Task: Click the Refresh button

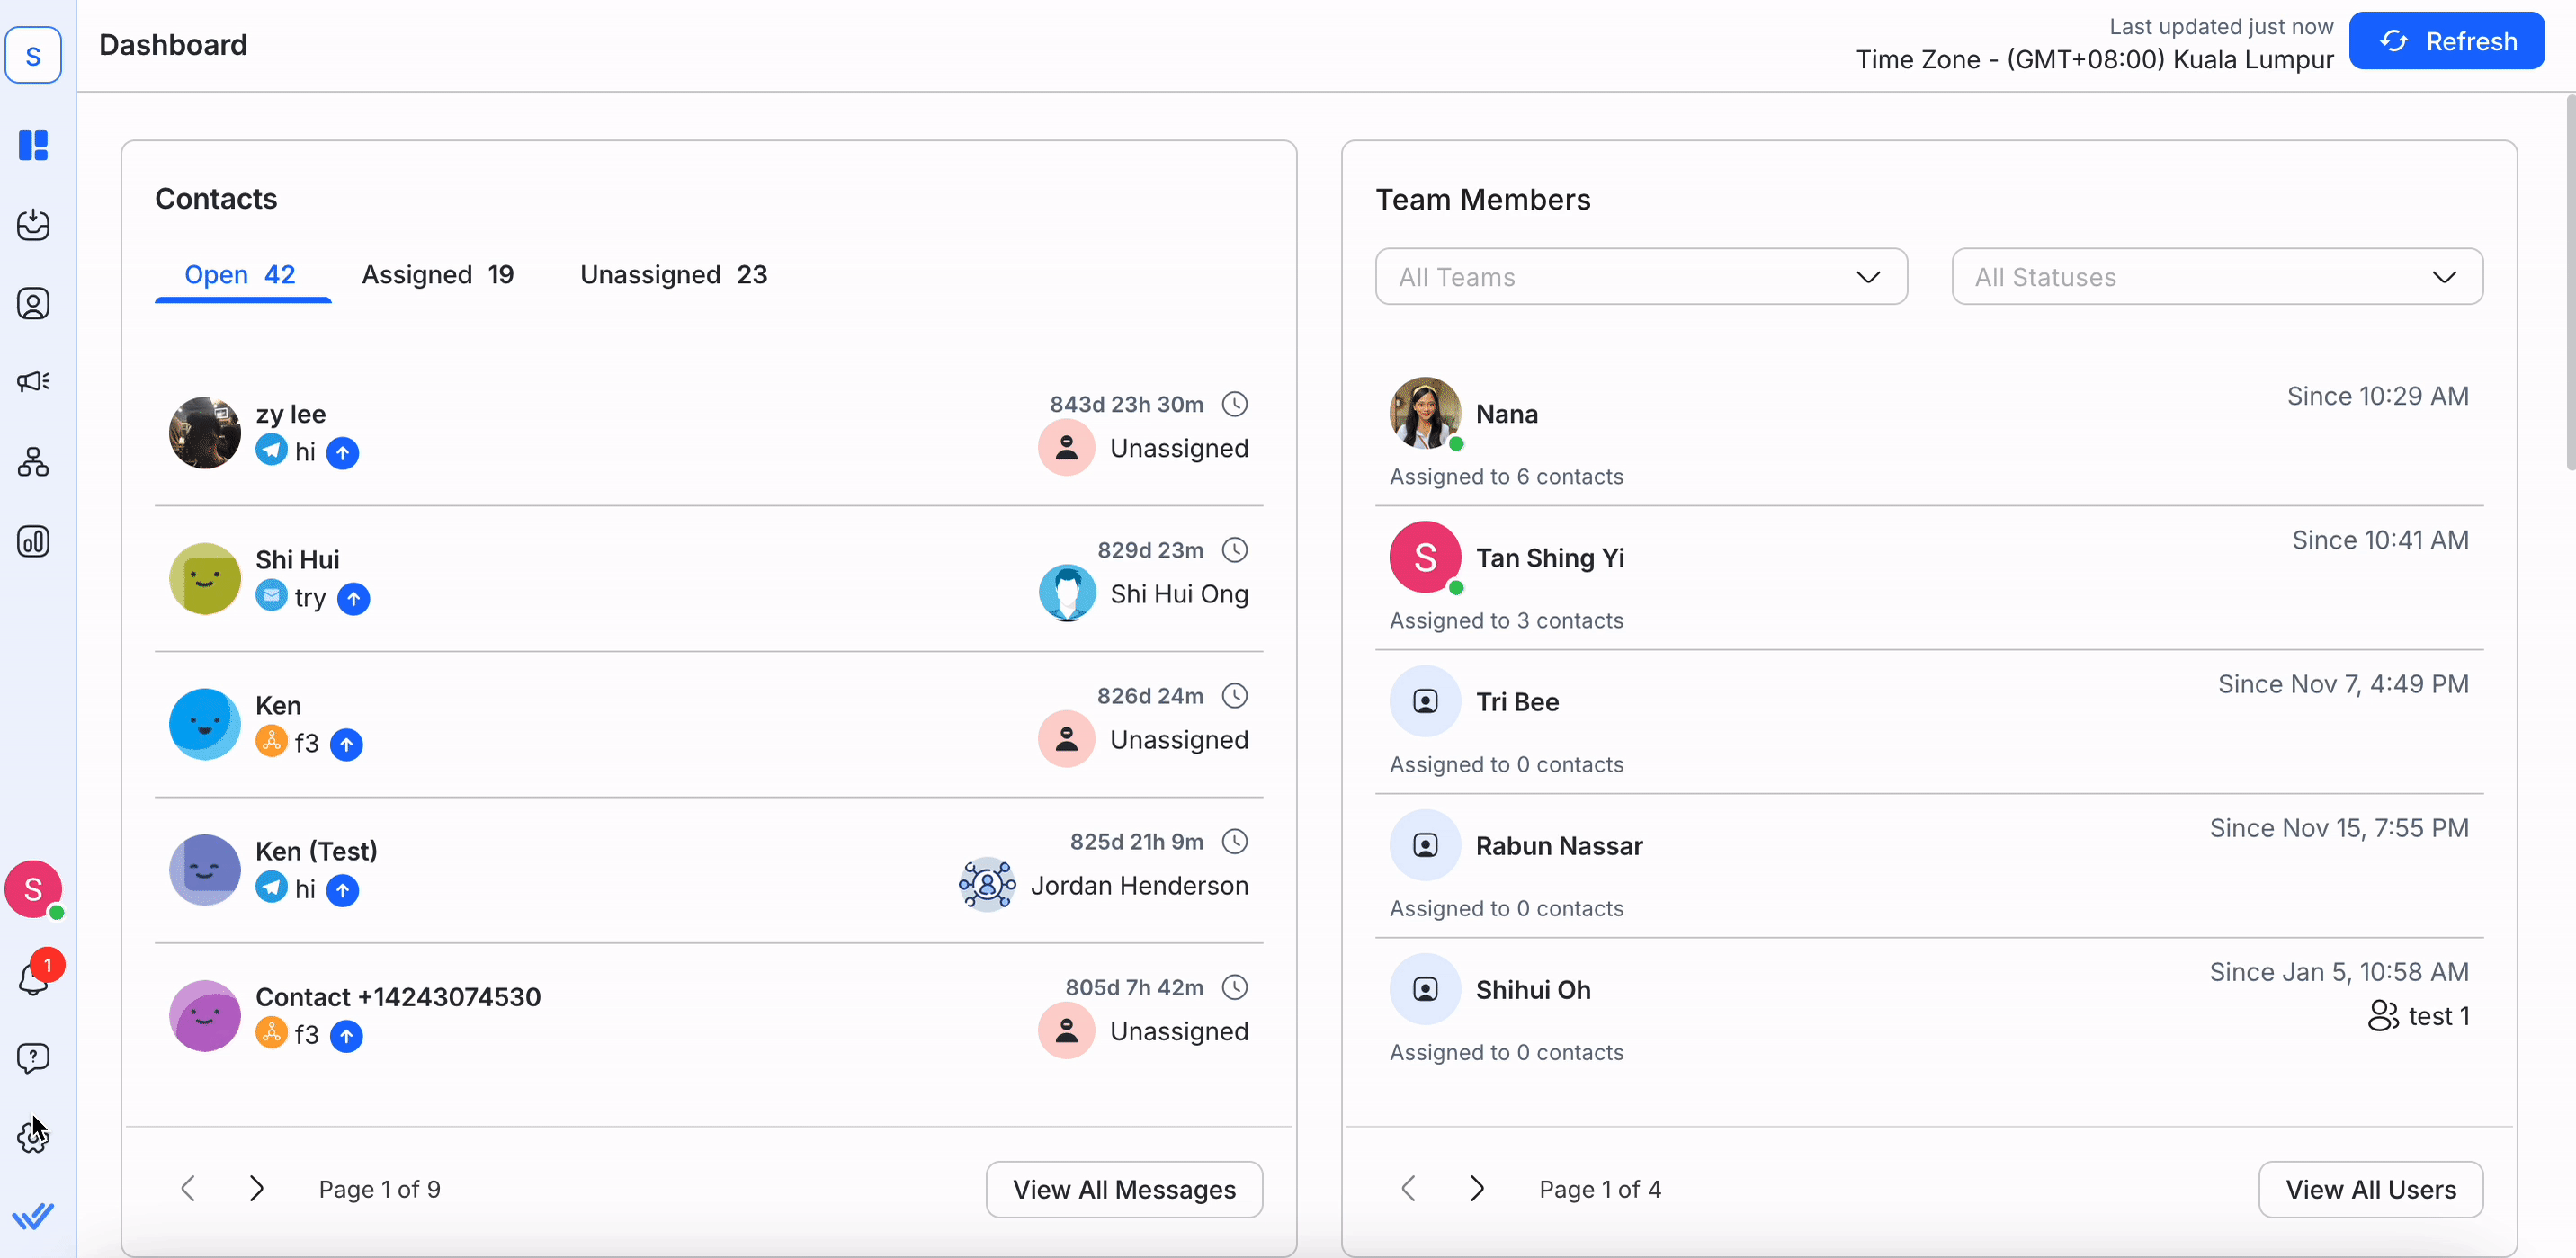Action: point(2446,41)
